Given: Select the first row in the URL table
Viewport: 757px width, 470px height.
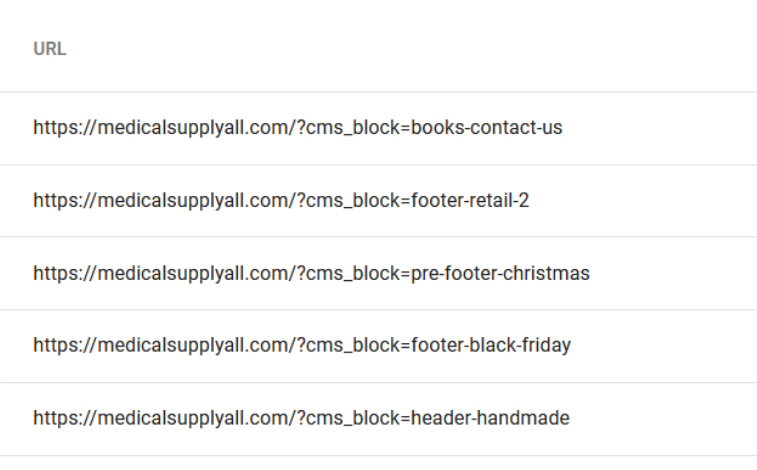Looking at the screenshot, I should (378, 128).
